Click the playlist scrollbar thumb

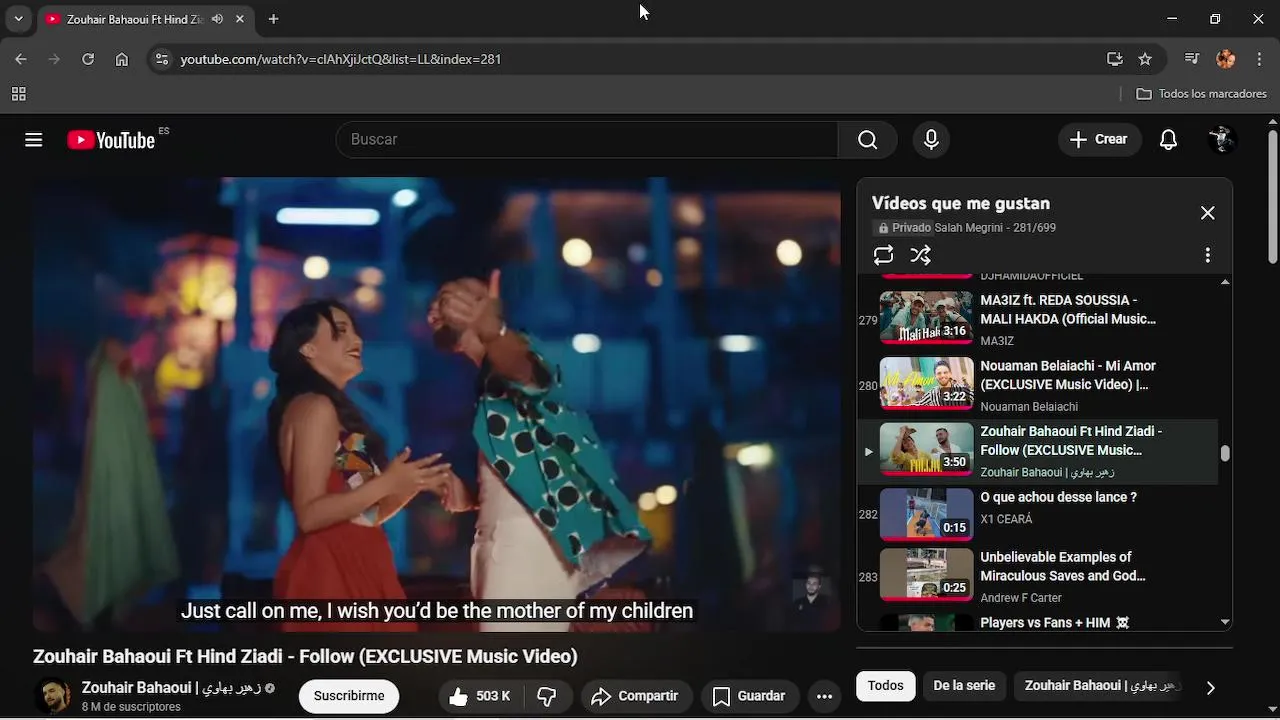pyautogui.click(x=1225, y=453)
